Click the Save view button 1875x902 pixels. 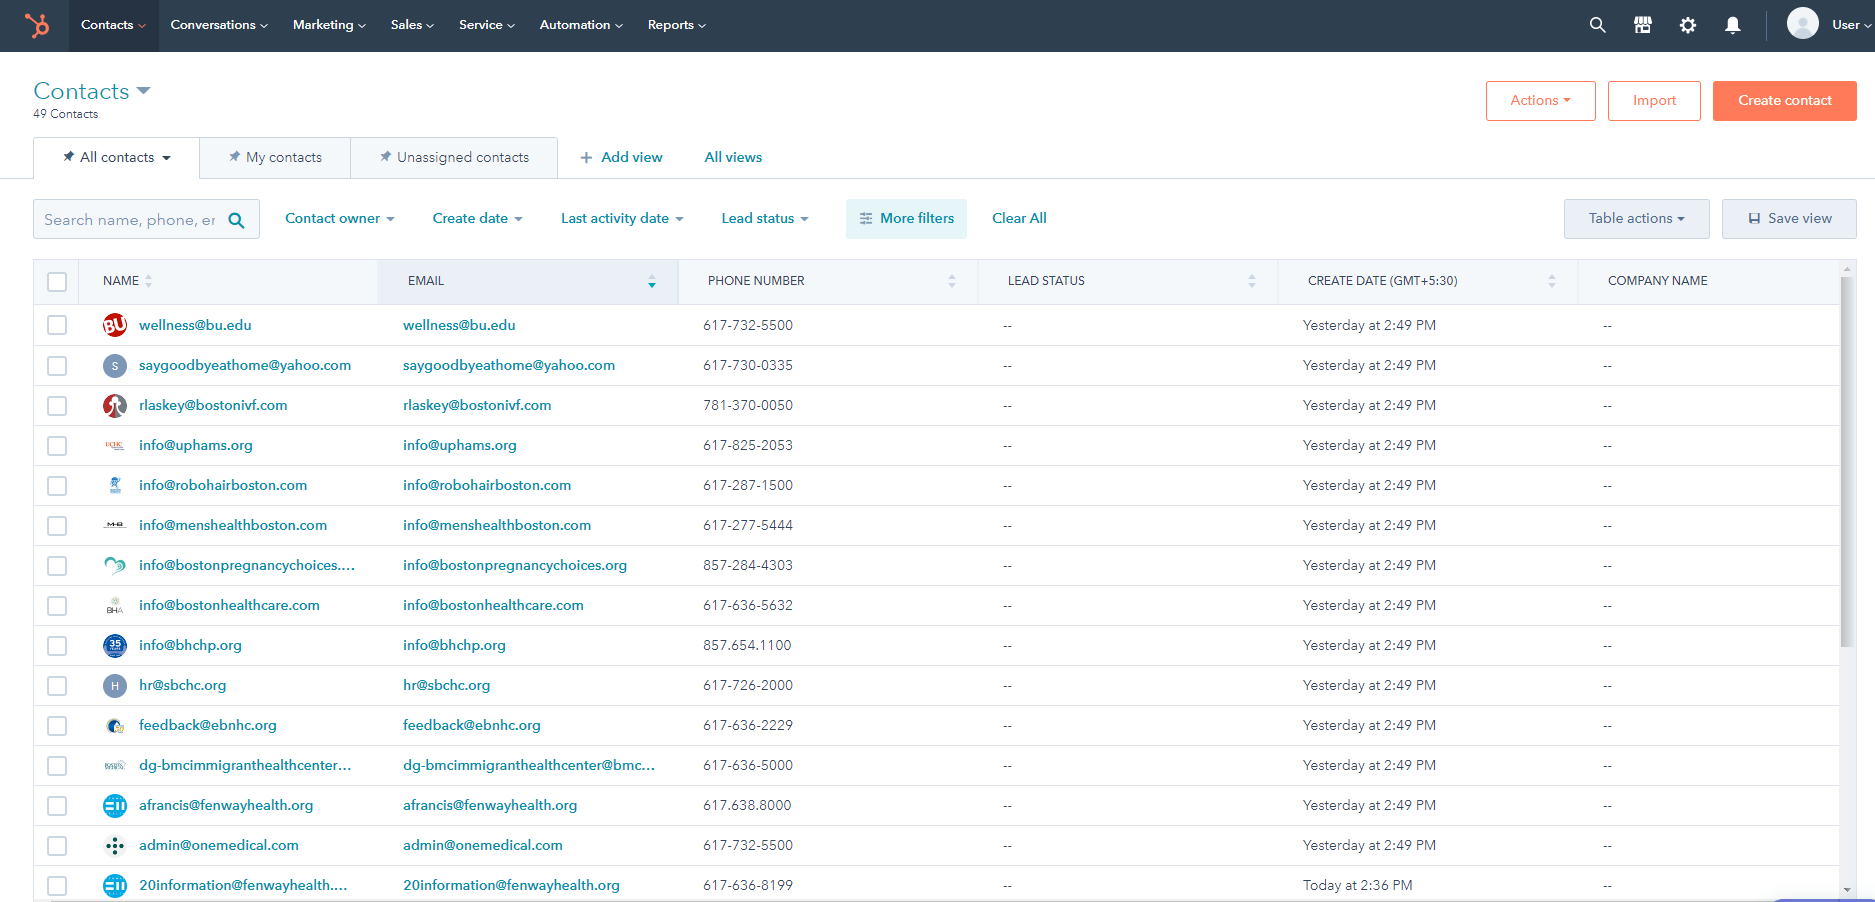(x=1789, y=219)
